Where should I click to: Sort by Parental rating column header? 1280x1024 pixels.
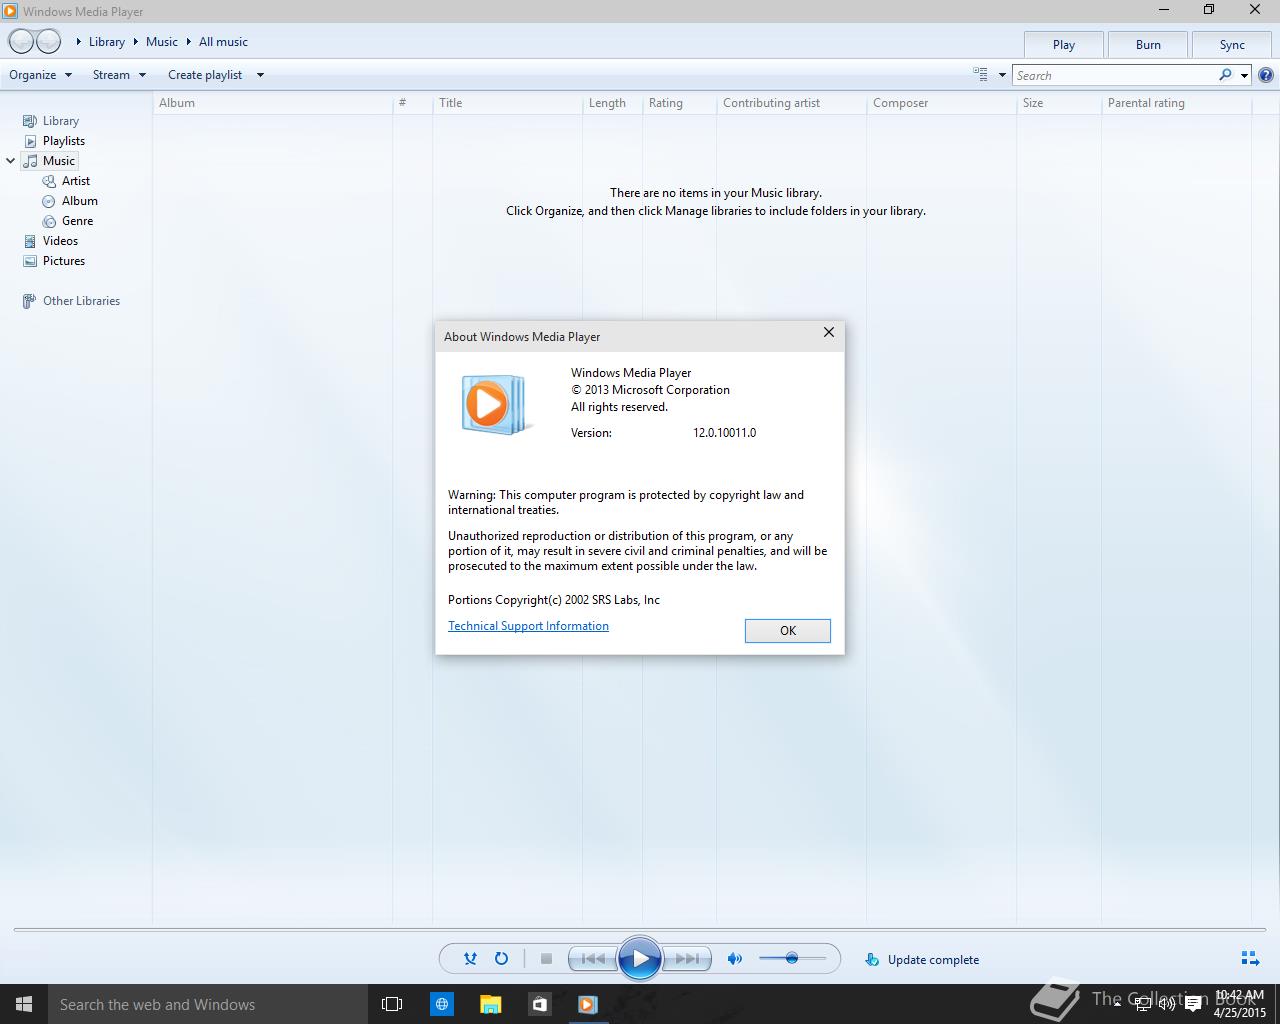tap(1176, 103)
